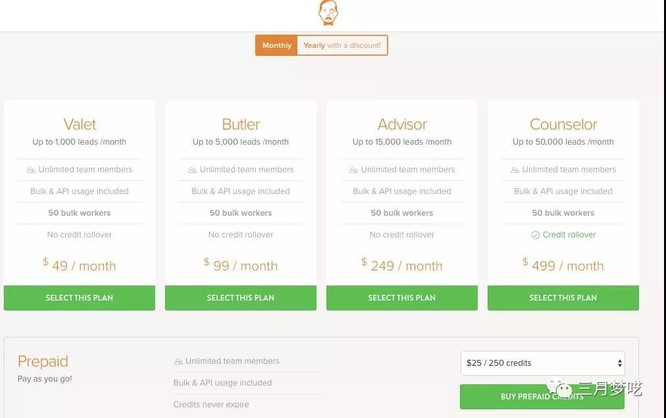Click the Prepaid section title
666x418 pixels.
[x=43, y=361]
